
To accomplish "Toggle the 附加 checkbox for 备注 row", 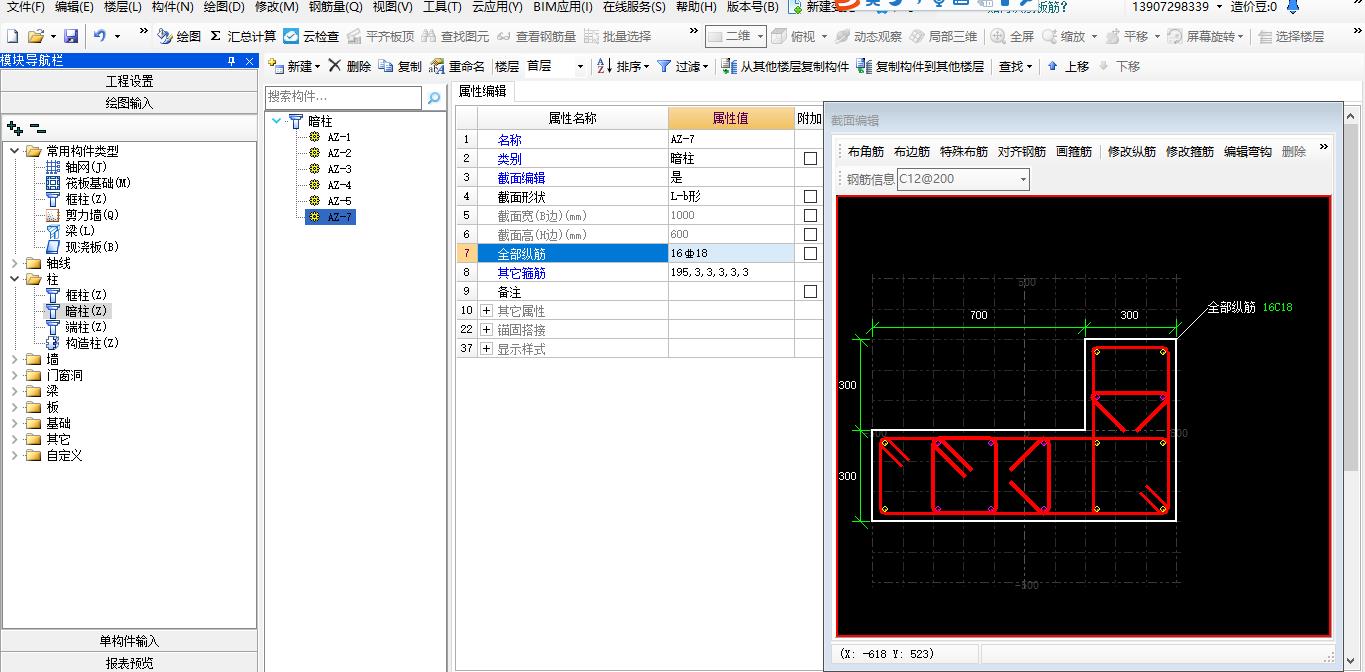I will 810,291.
